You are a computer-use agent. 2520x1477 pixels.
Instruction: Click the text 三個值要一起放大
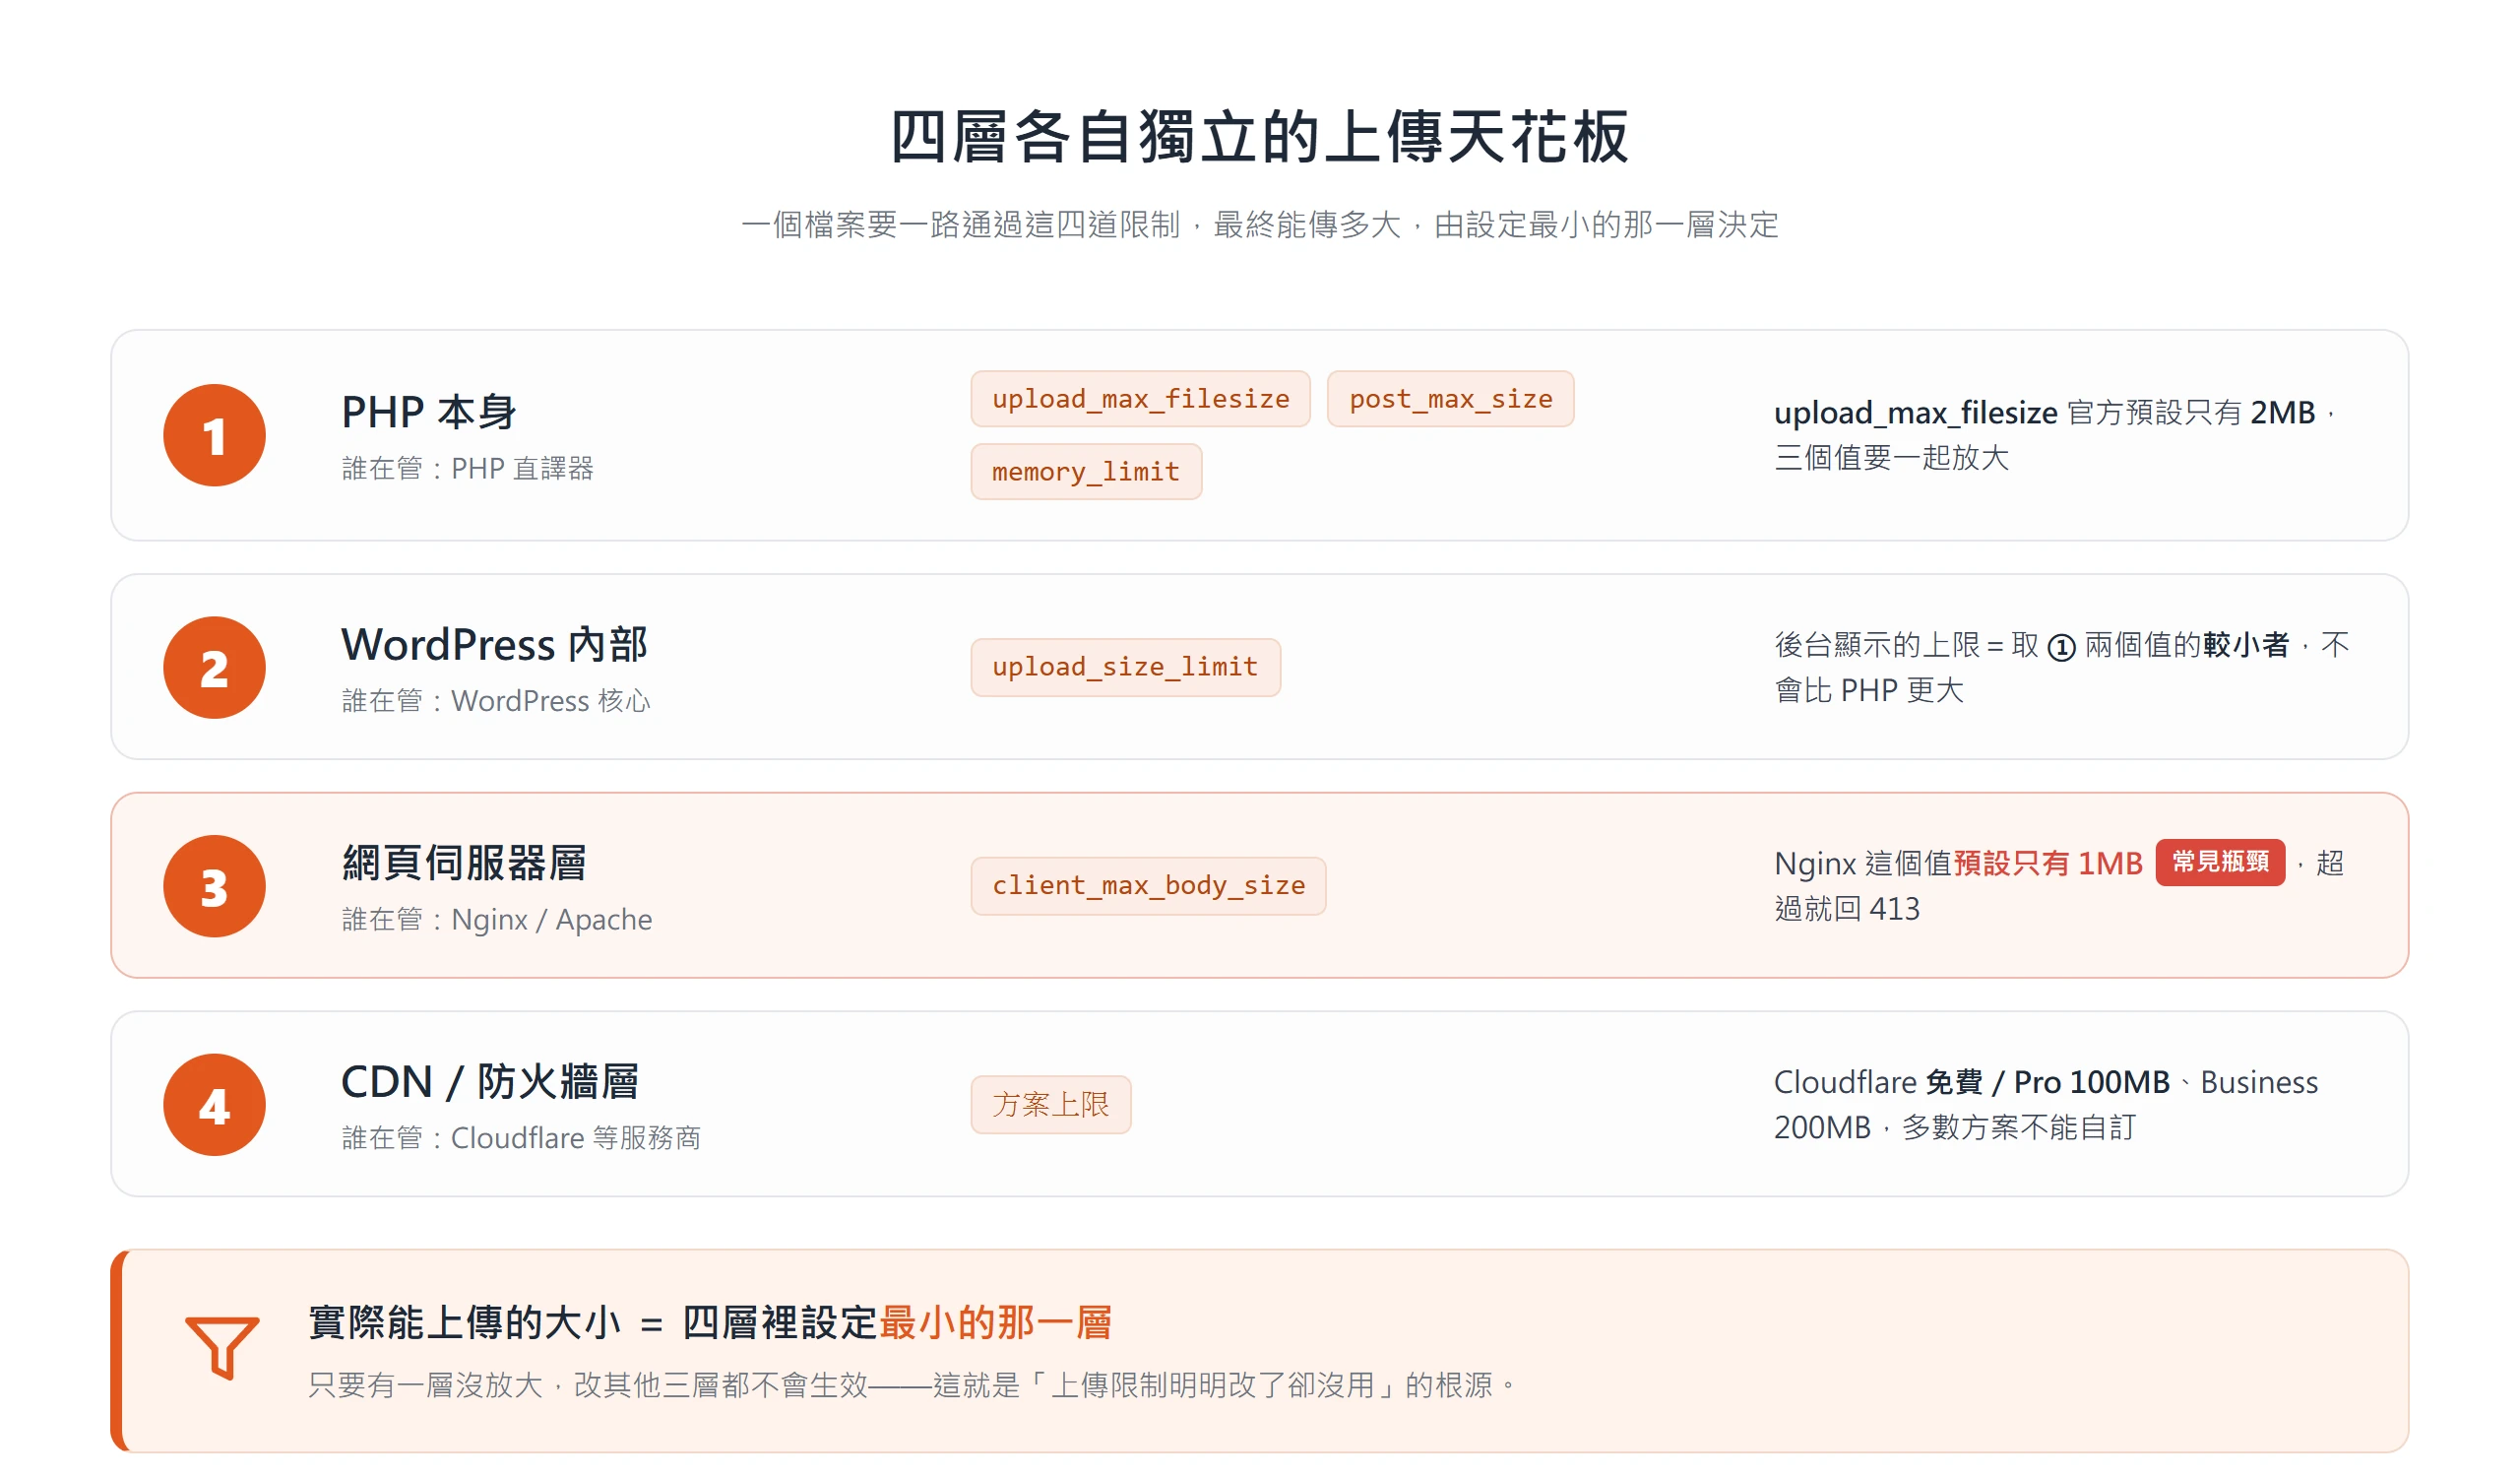coord(1891,458)
